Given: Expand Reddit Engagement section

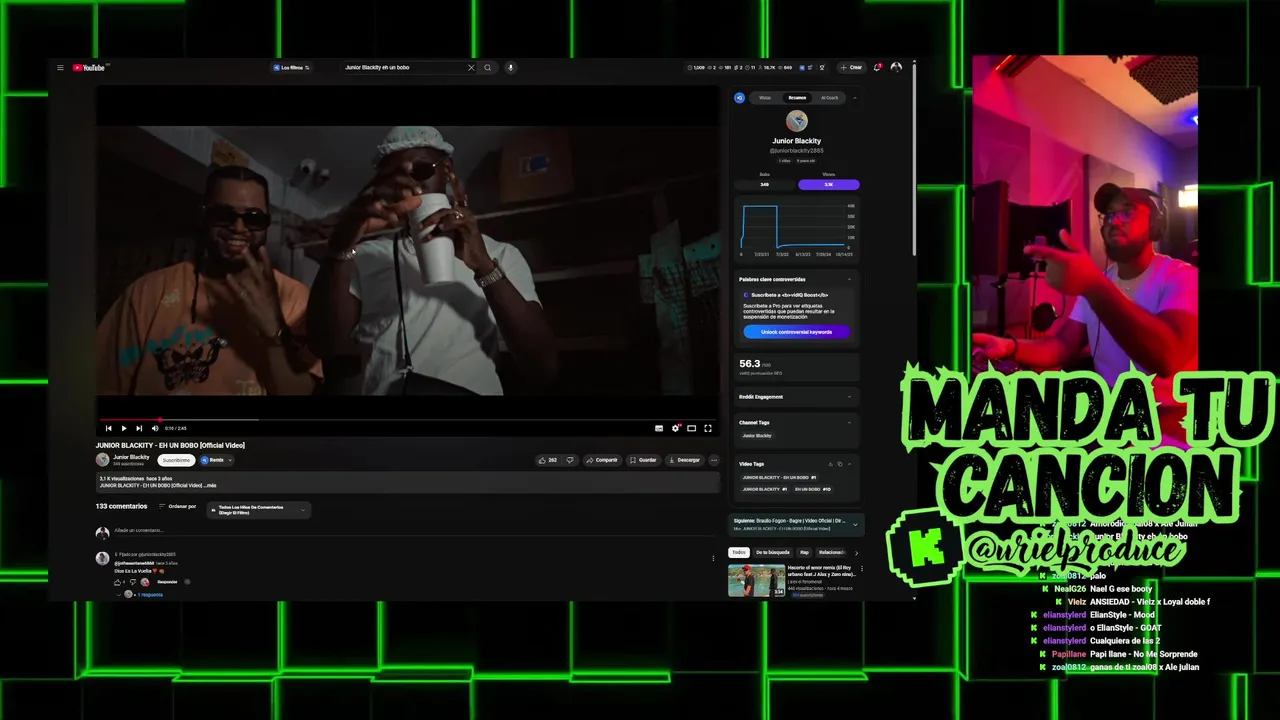Looking at the screenshot, I should (849, 397).
